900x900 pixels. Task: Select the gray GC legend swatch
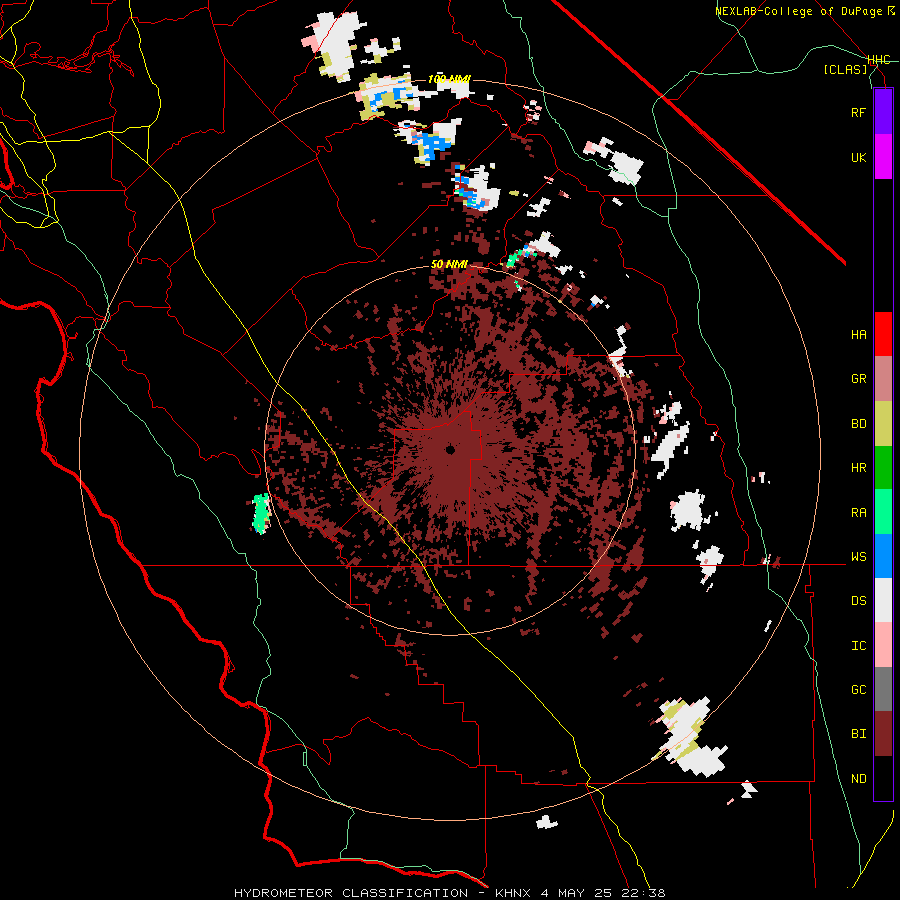[883, 689]
